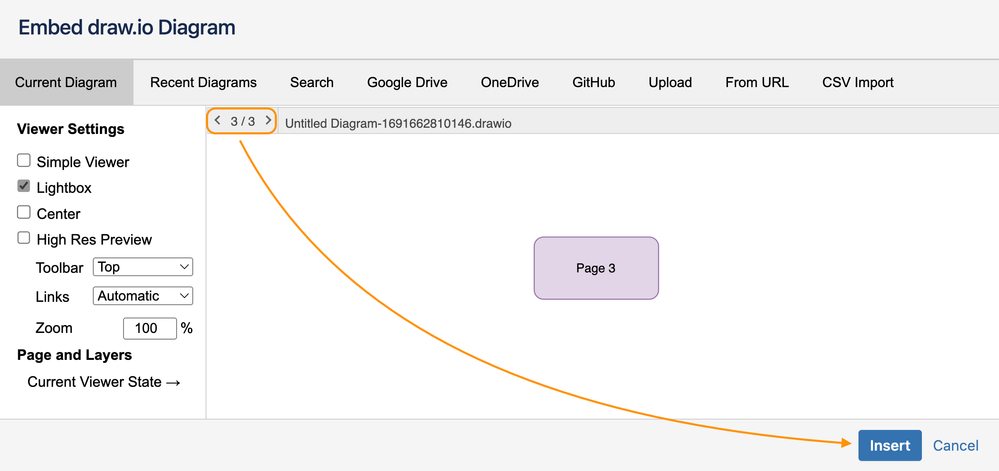Go to the previous diagram page
Viewport: 999px width, 471px height.
tap(217, 120)
